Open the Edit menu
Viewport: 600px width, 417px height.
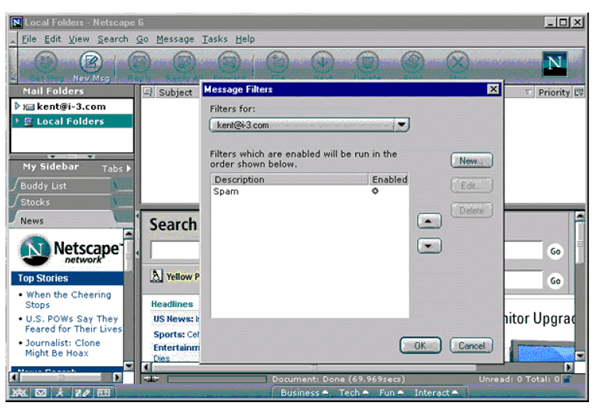(x=52, y=39)
